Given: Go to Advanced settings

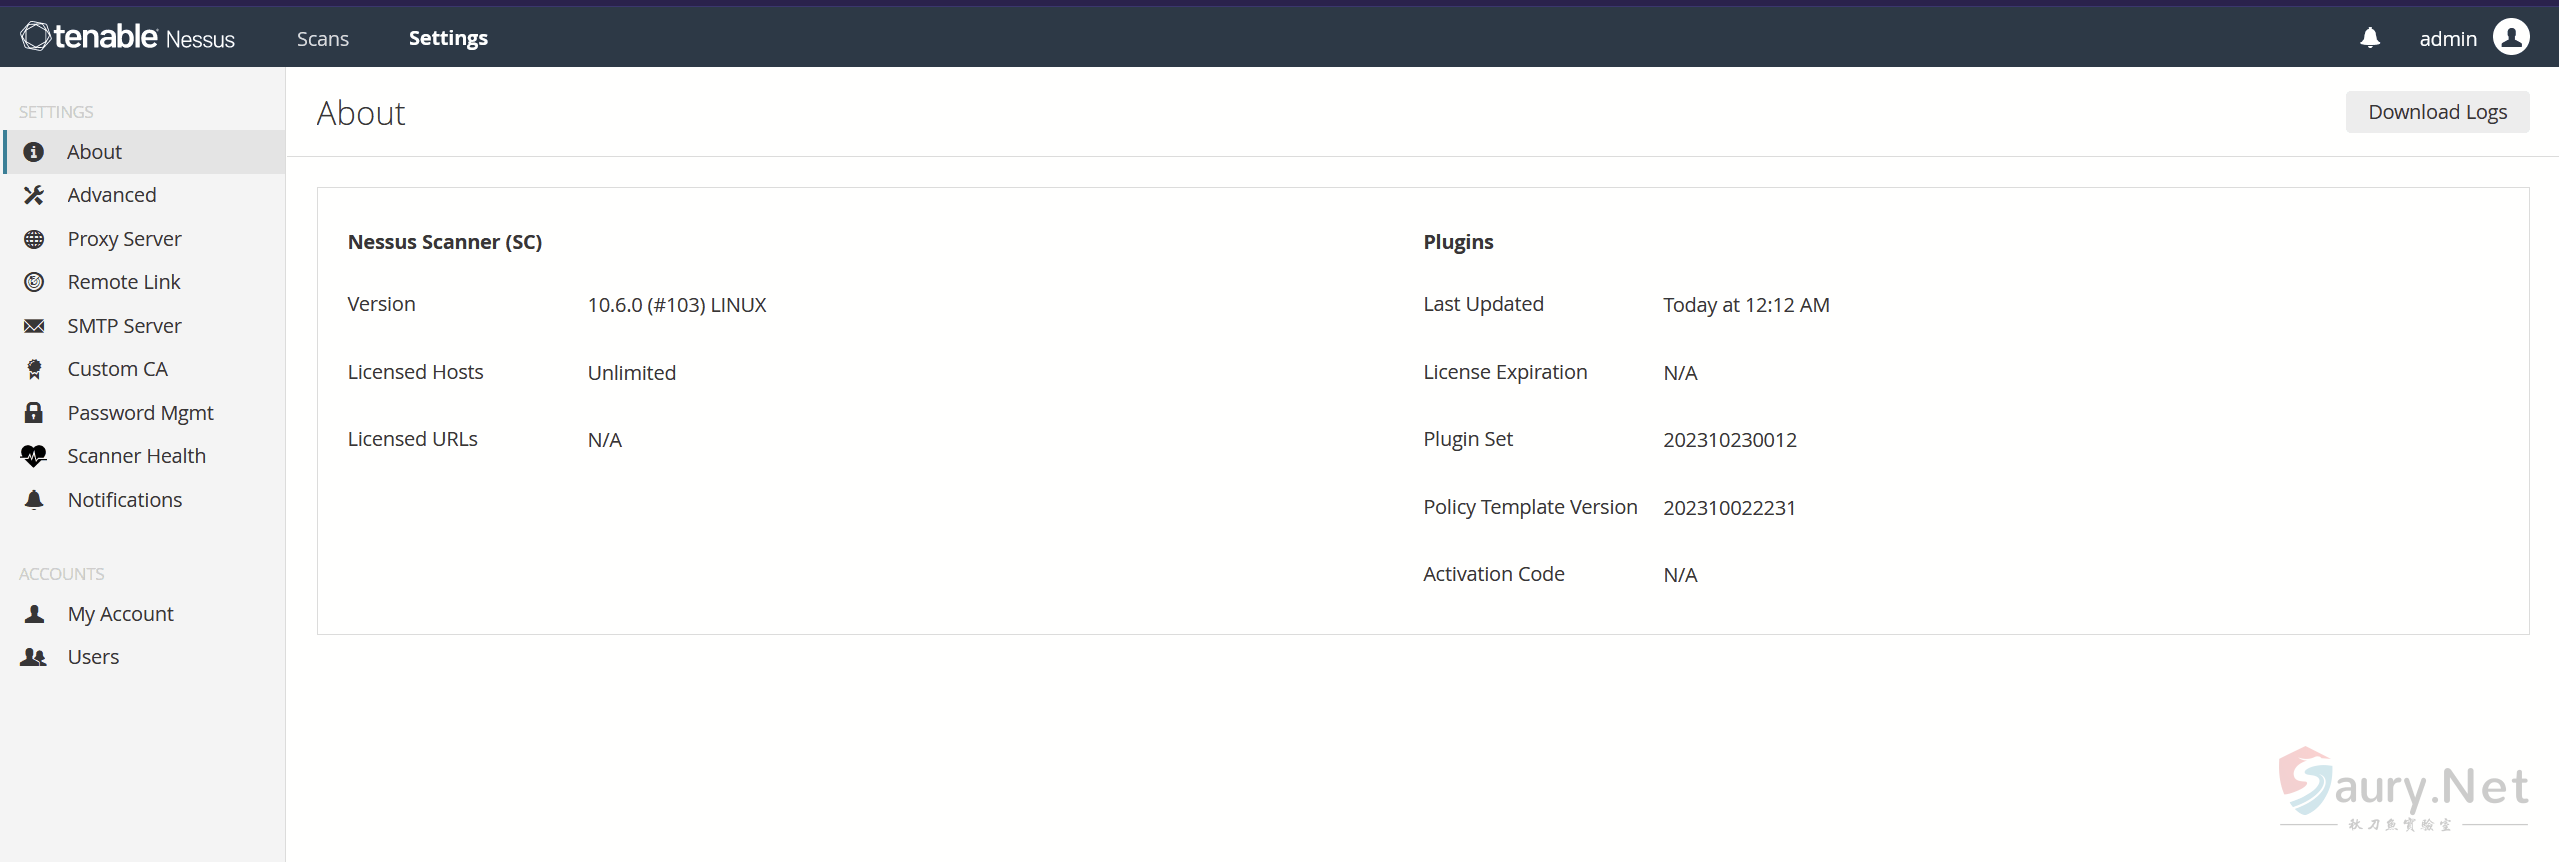Looking at the screenshot, I should [x=144, y=195].
